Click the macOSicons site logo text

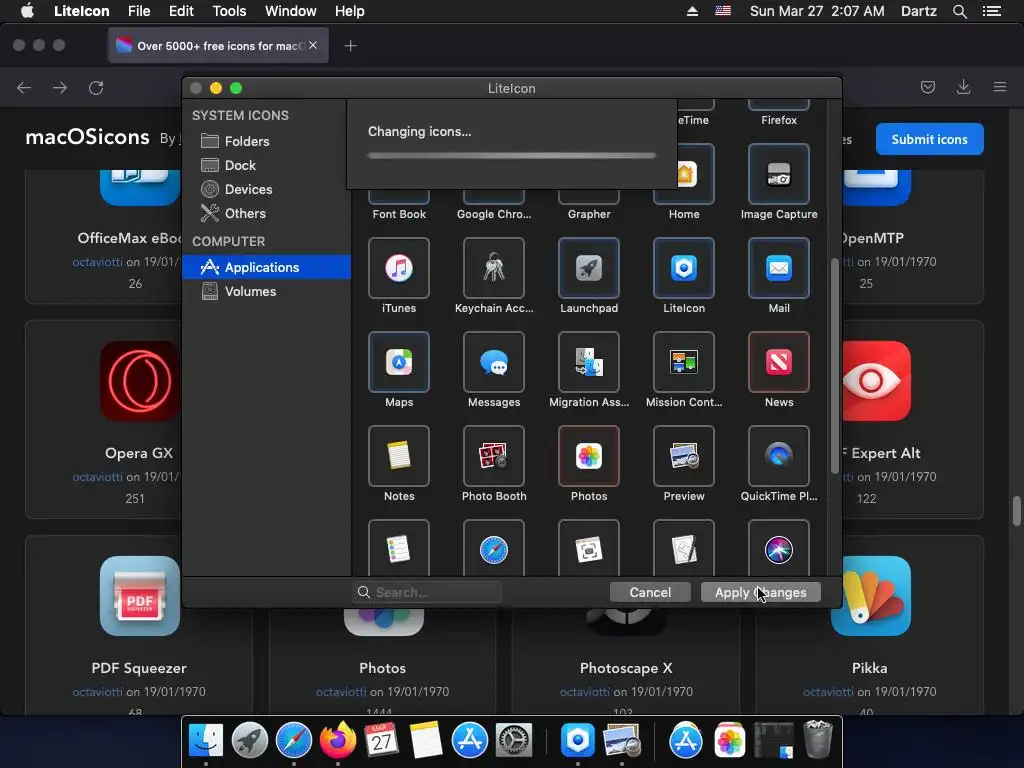coord(88,137)
